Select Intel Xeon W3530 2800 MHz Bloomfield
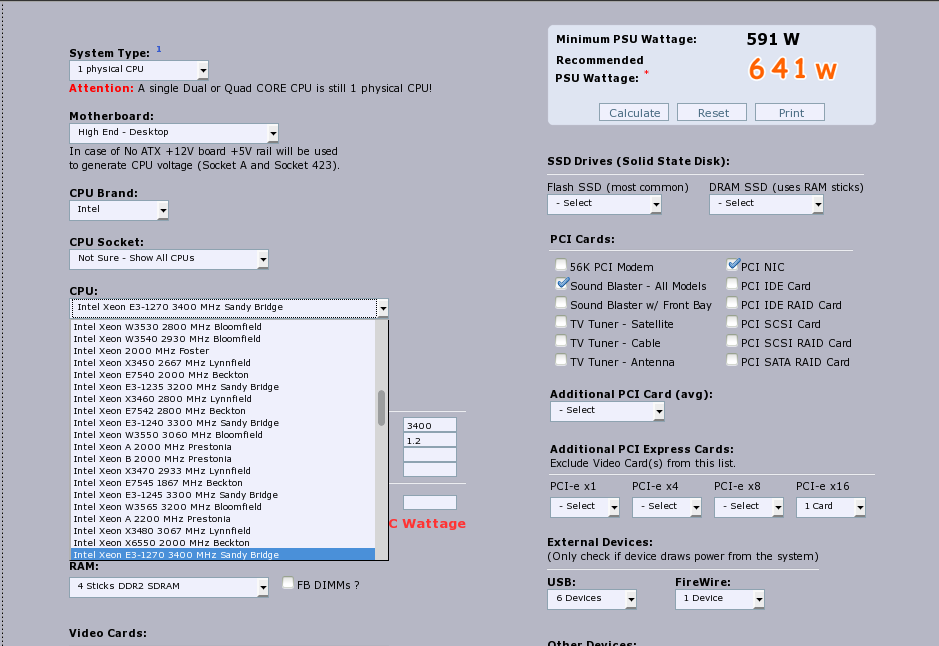This screenshot has width=939, height=646. click(223, 327)
